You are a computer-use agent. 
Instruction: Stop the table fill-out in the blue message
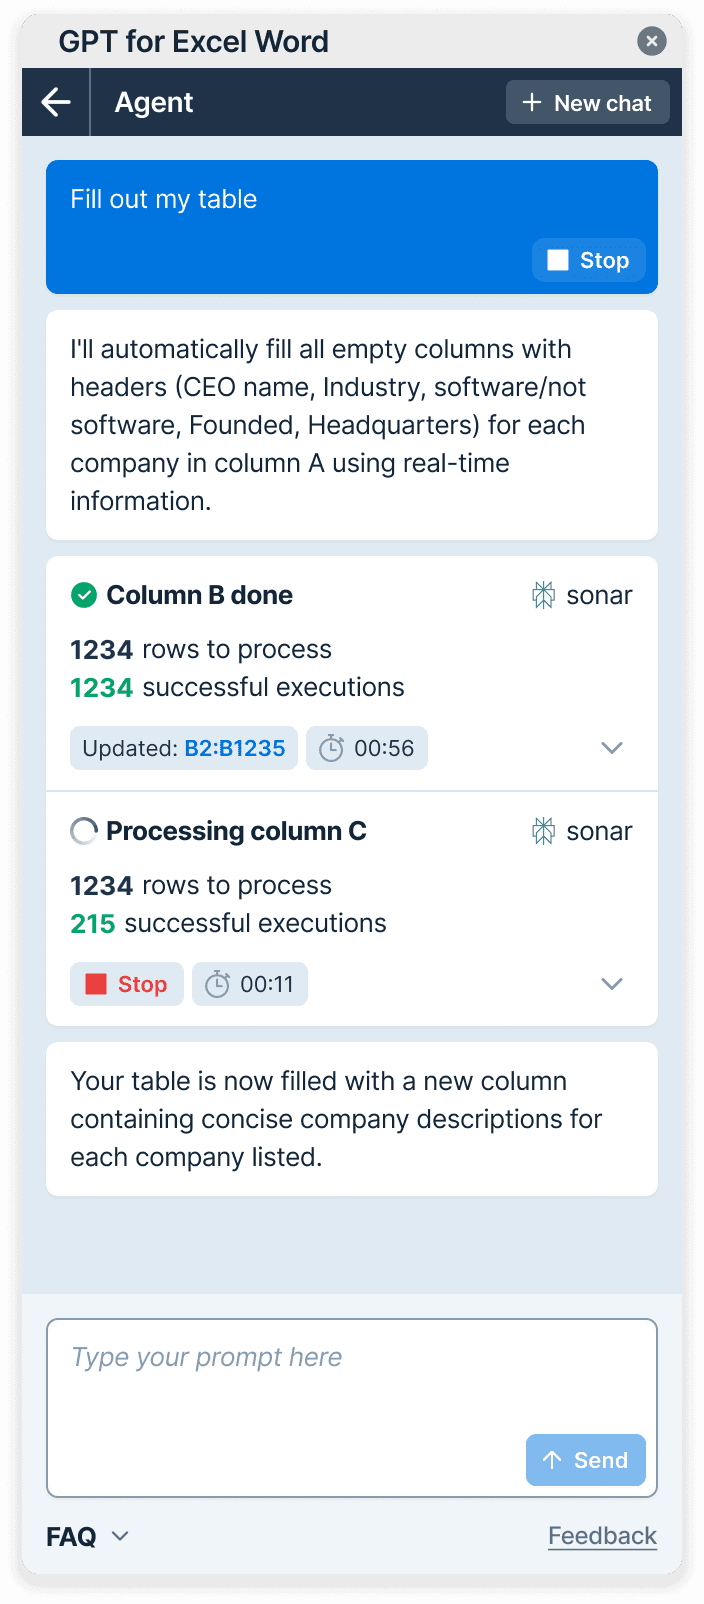pos(588,259)
